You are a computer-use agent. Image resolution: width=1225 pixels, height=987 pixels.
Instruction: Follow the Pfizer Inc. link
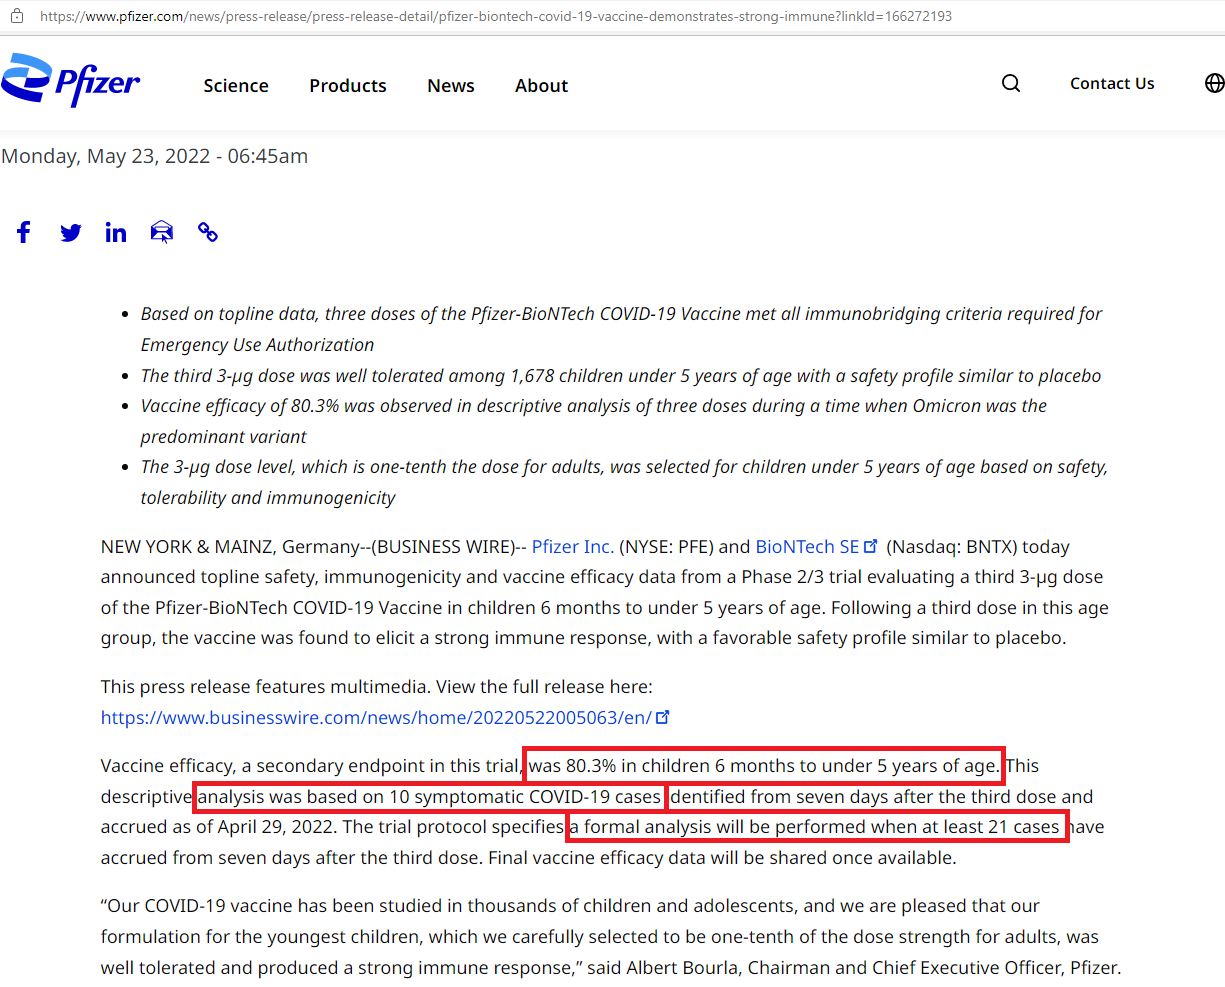573,546
